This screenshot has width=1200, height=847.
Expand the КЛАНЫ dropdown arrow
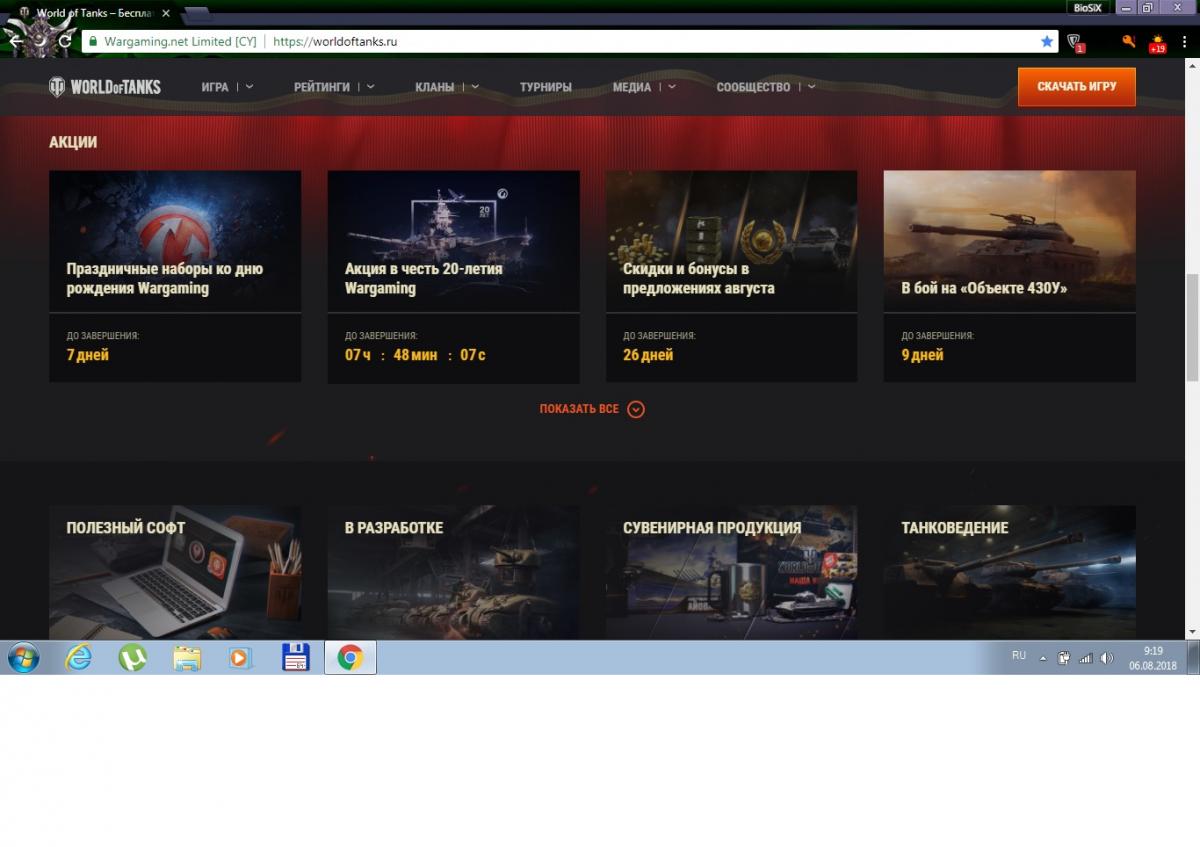click(x=474, y=87)
